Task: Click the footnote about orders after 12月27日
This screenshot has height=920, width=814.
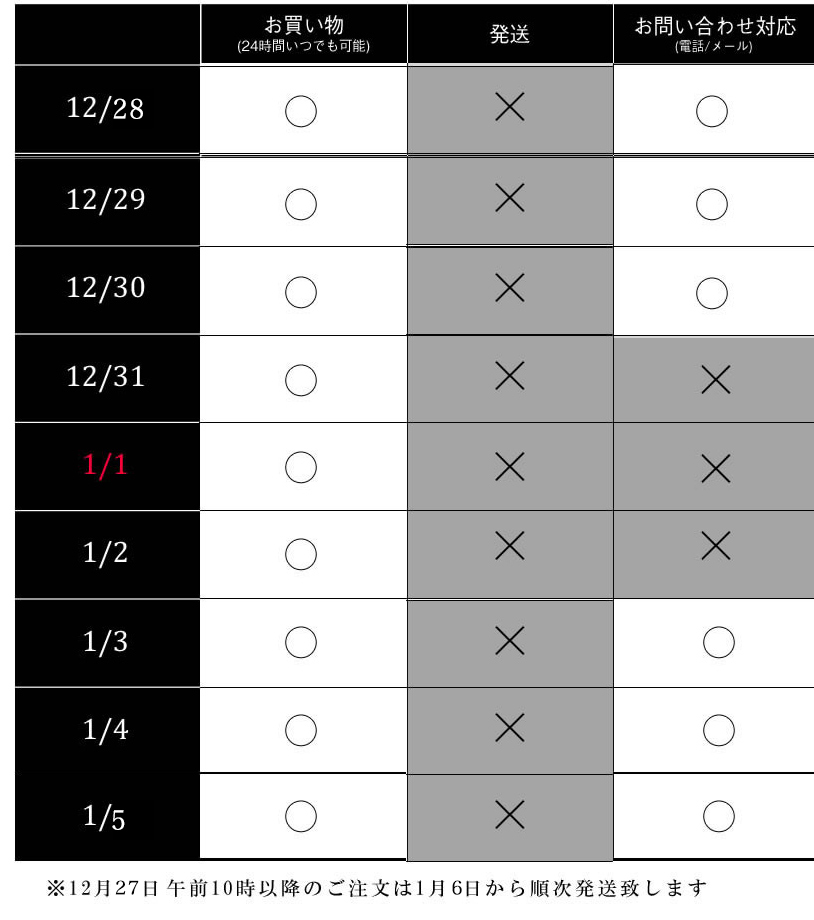Action: point(377,887)
